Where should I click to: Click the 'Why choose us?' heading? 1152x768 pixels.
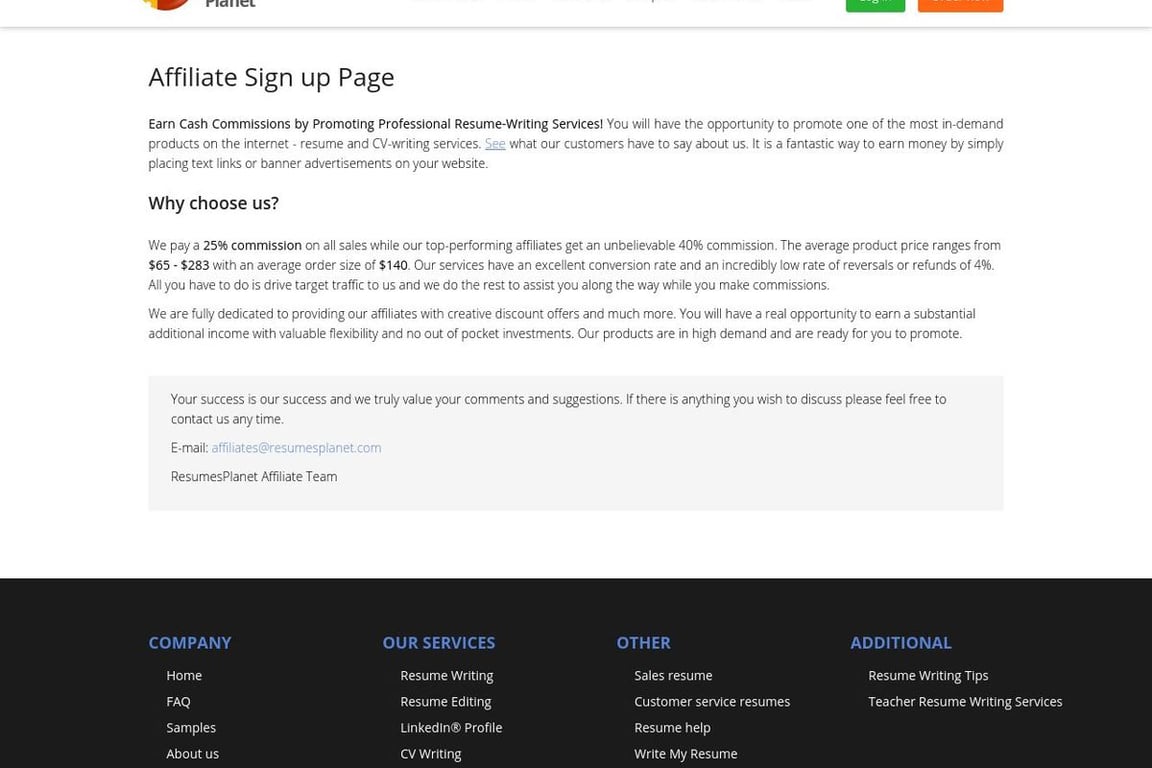click(x=214, y=204)
